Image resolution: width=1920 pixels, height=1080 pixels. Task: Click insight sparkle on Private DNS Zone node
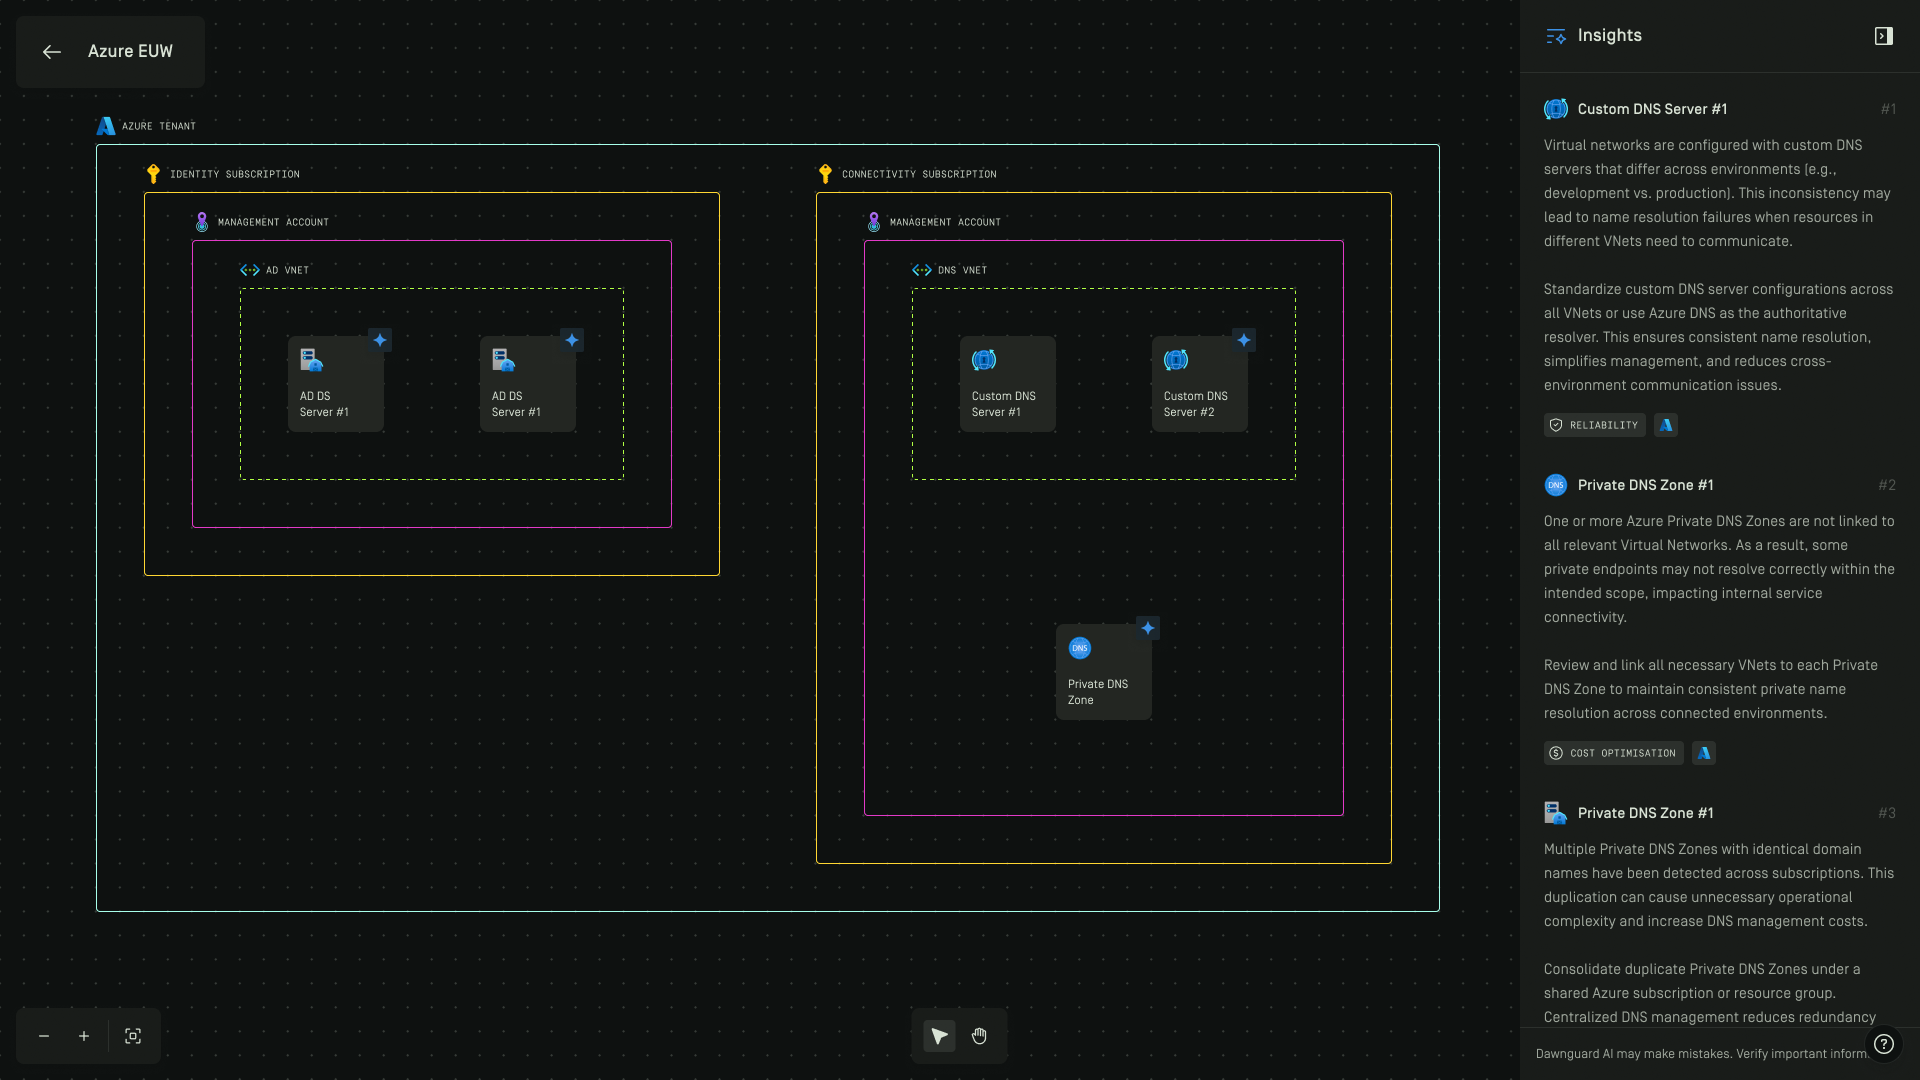pos(1147,628)
